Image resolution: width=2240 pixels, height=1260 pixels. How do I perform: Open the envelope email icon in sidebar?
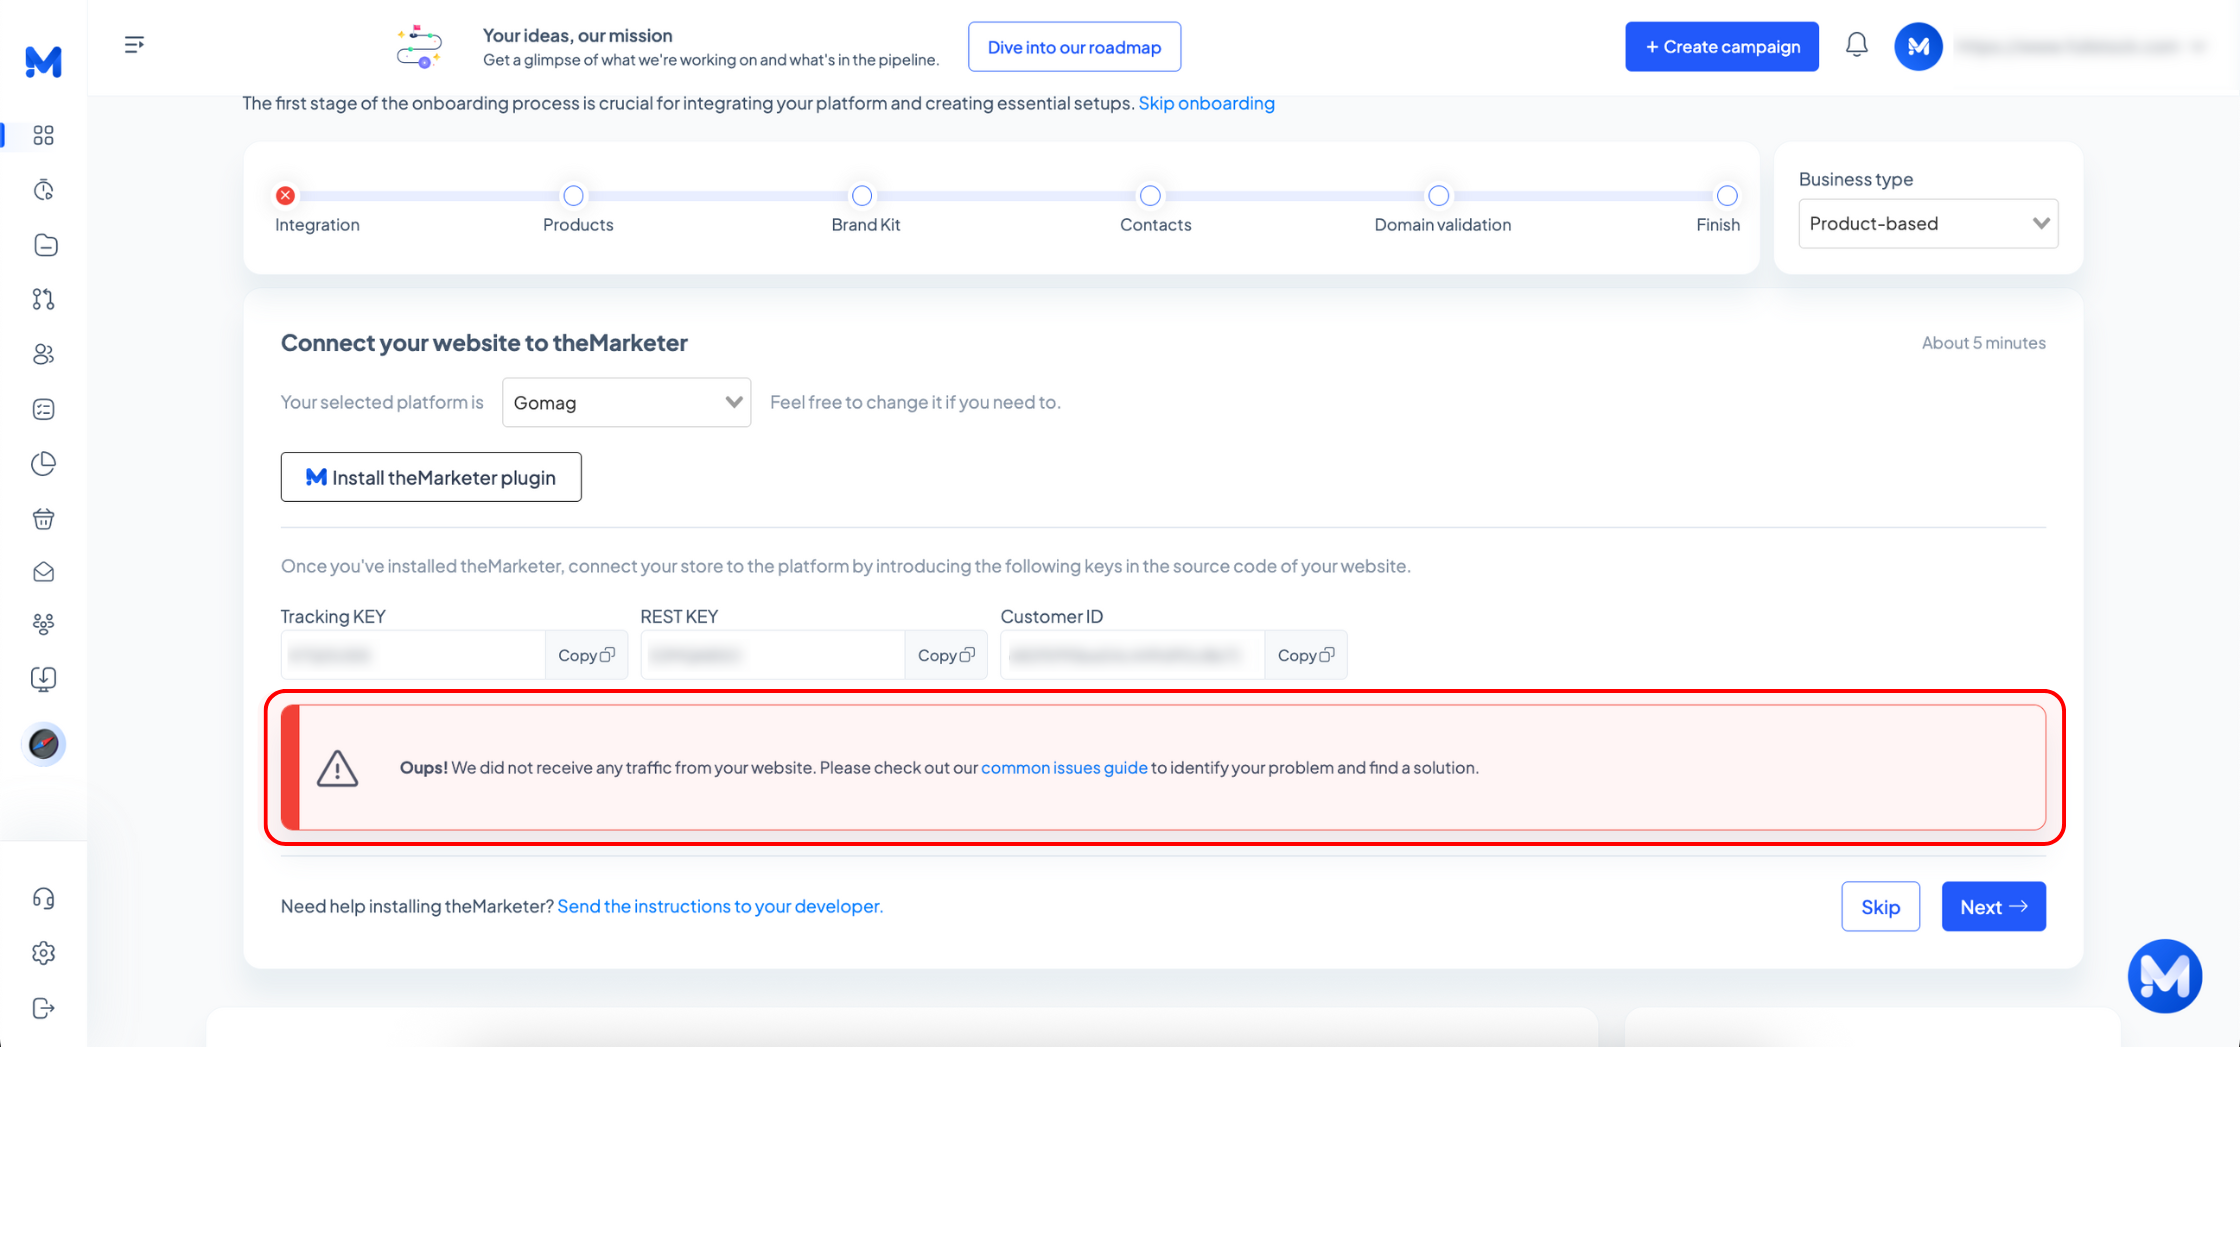click(x=43, y=572)
